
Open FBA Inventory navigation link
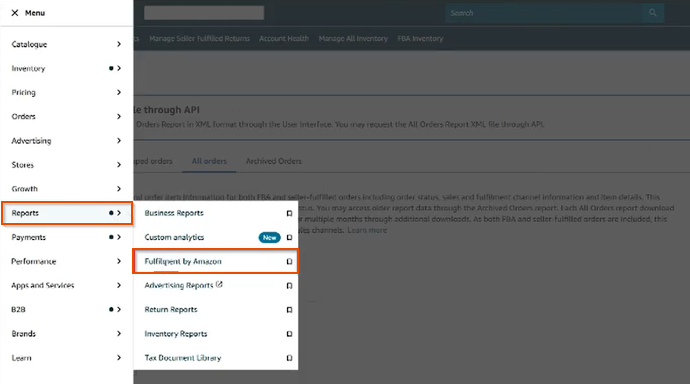coord(420,39)
